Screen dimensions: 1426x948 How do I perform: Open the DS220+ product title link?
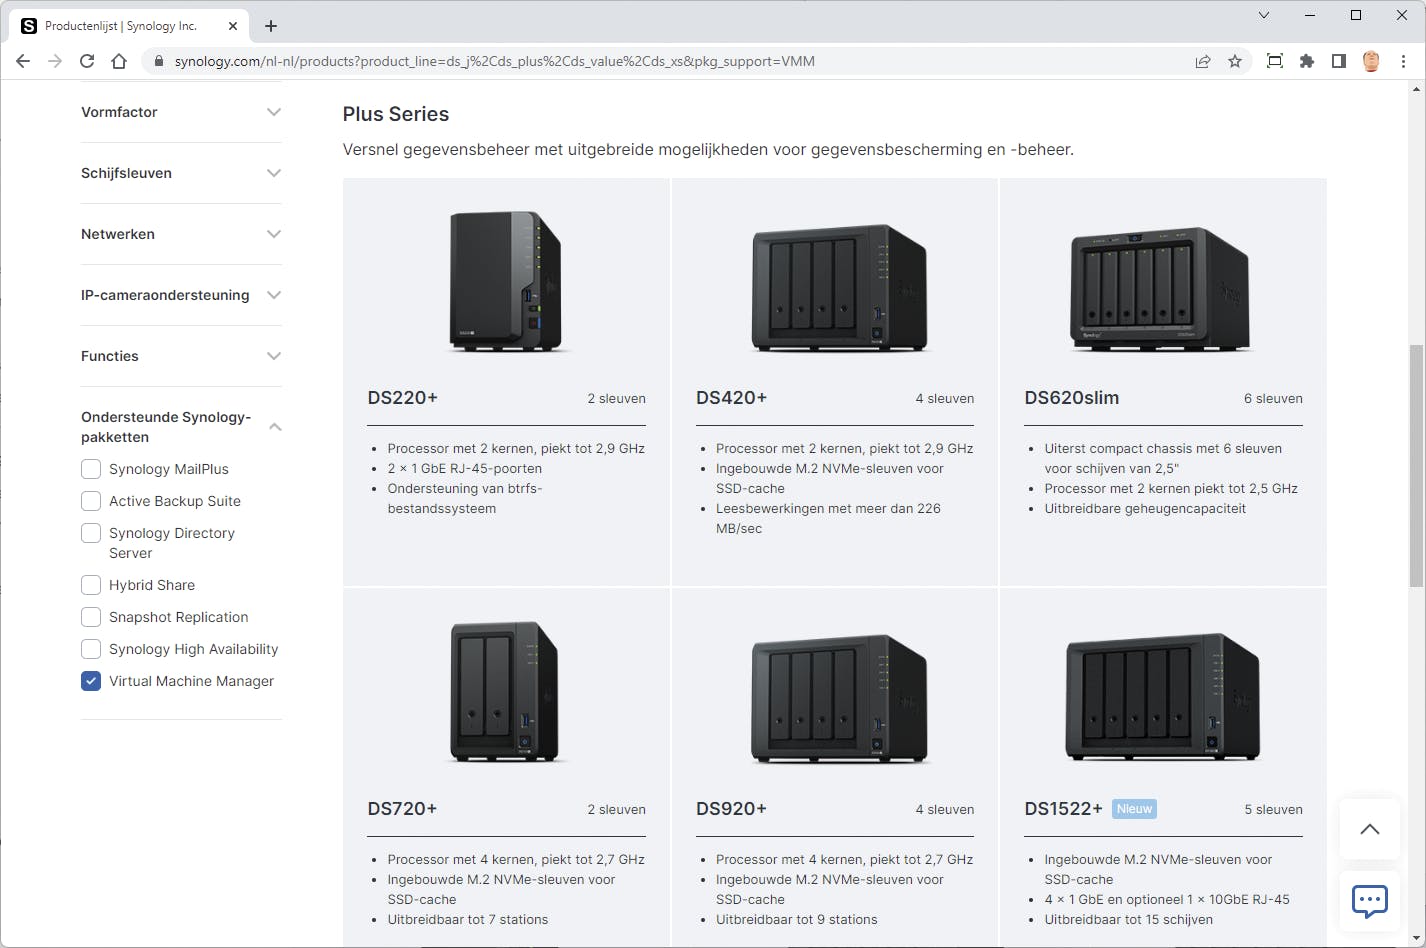click(x=403, y=398)
